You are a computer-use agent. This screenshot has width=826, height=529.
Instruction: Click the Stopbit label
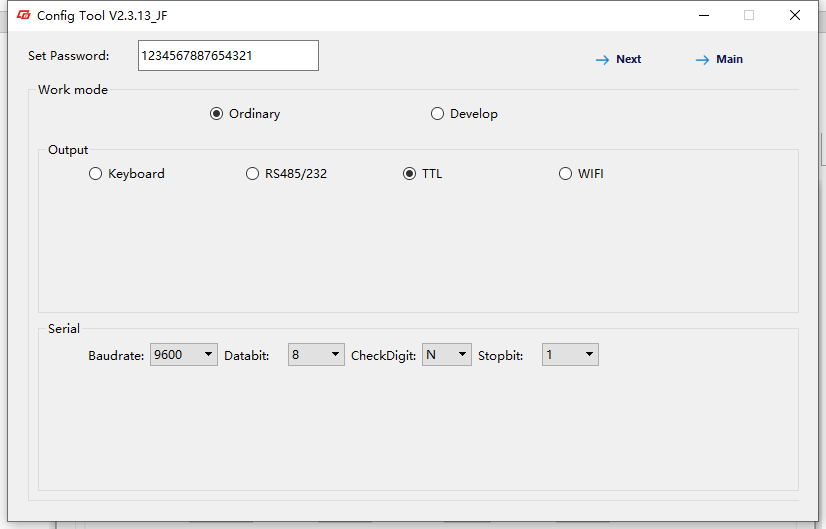tap(500, 356)
